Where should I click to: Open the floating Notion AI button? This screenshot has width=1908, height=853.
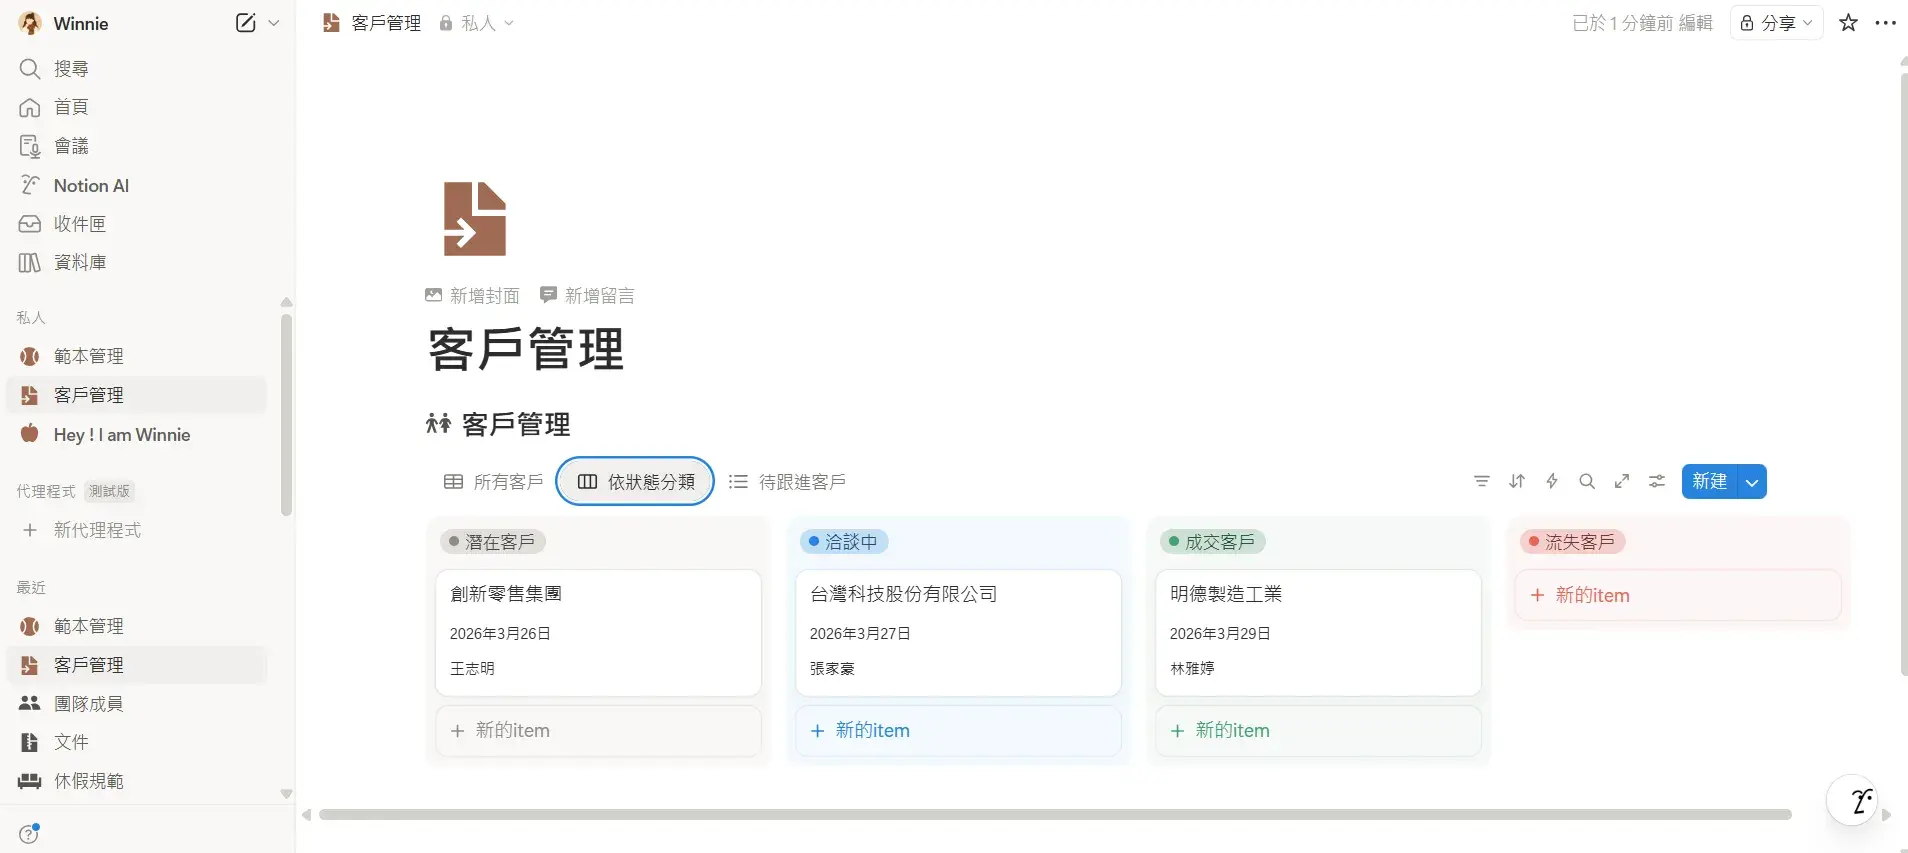click(1852, 800)
